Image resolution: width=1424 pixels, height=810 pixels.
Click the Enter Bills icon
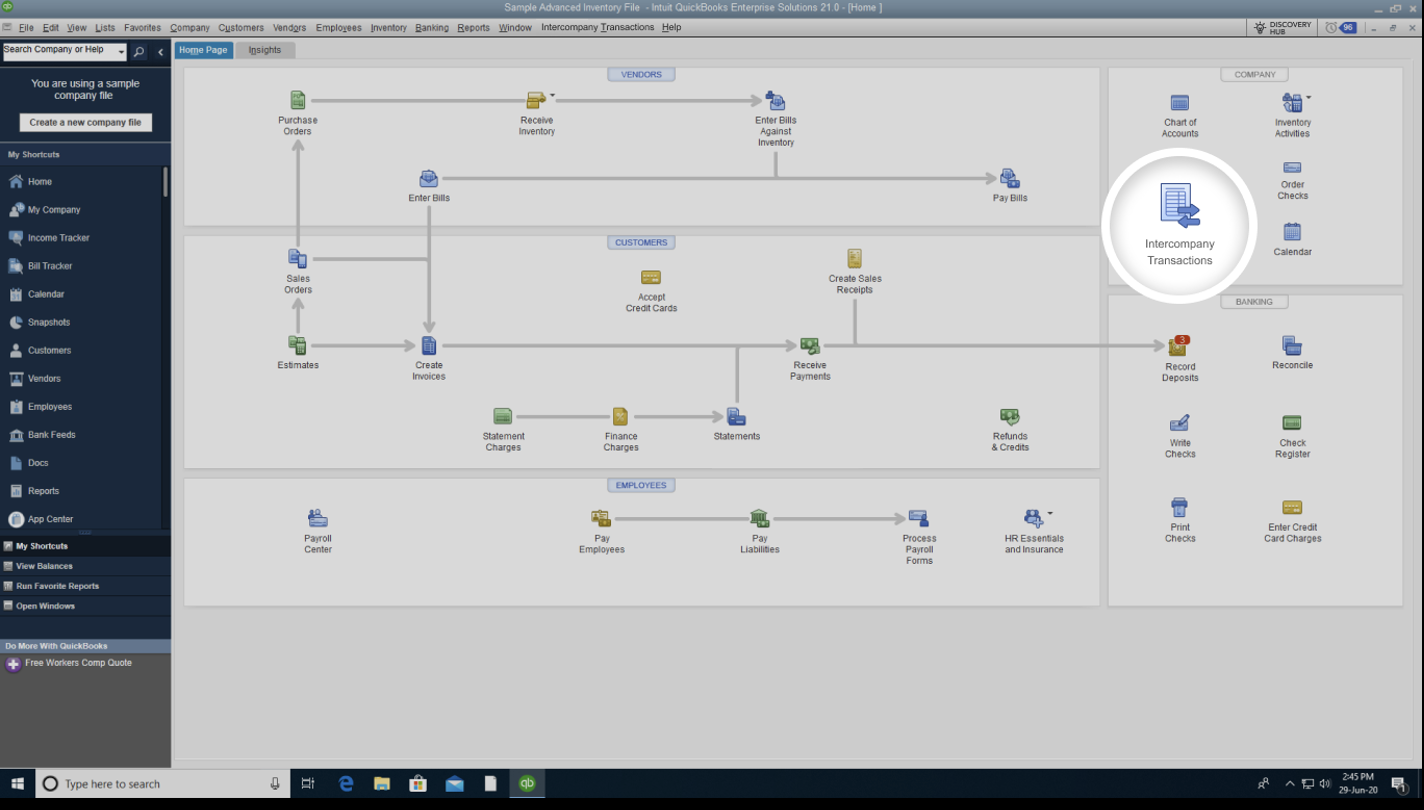(429, 179)
